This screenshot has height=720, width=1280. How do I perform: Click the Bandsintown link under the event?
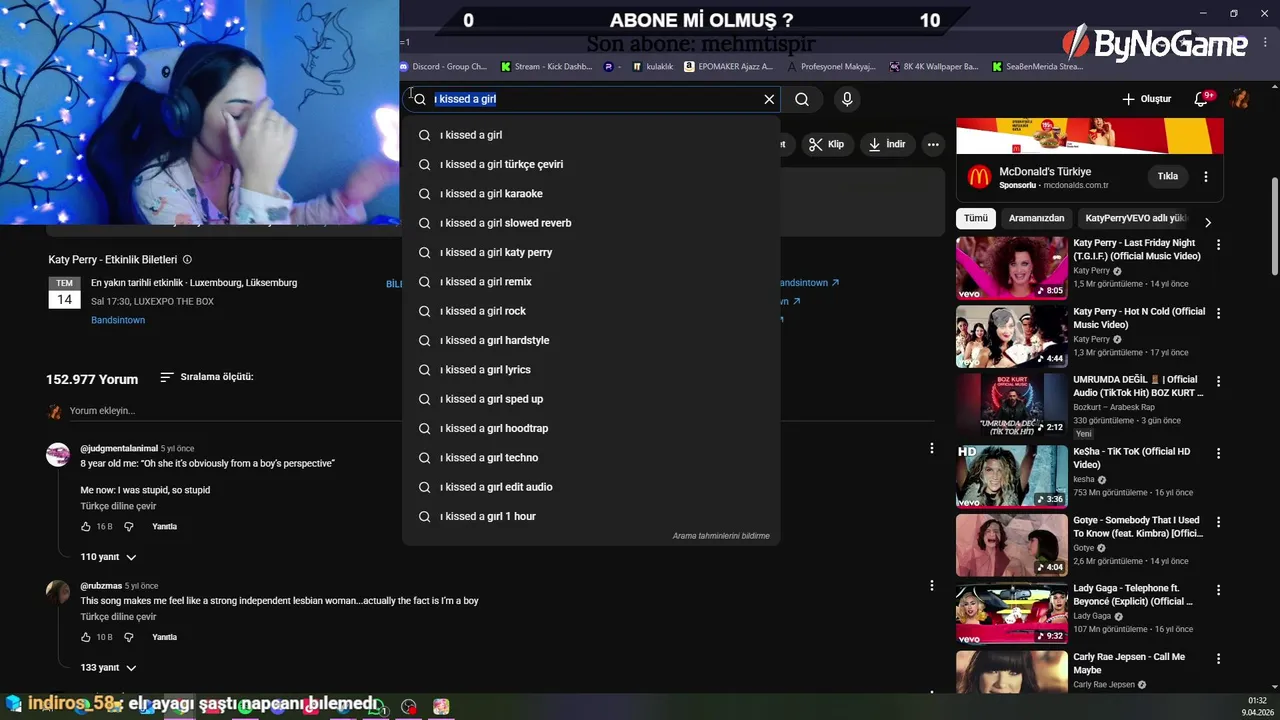pos(118,320)
